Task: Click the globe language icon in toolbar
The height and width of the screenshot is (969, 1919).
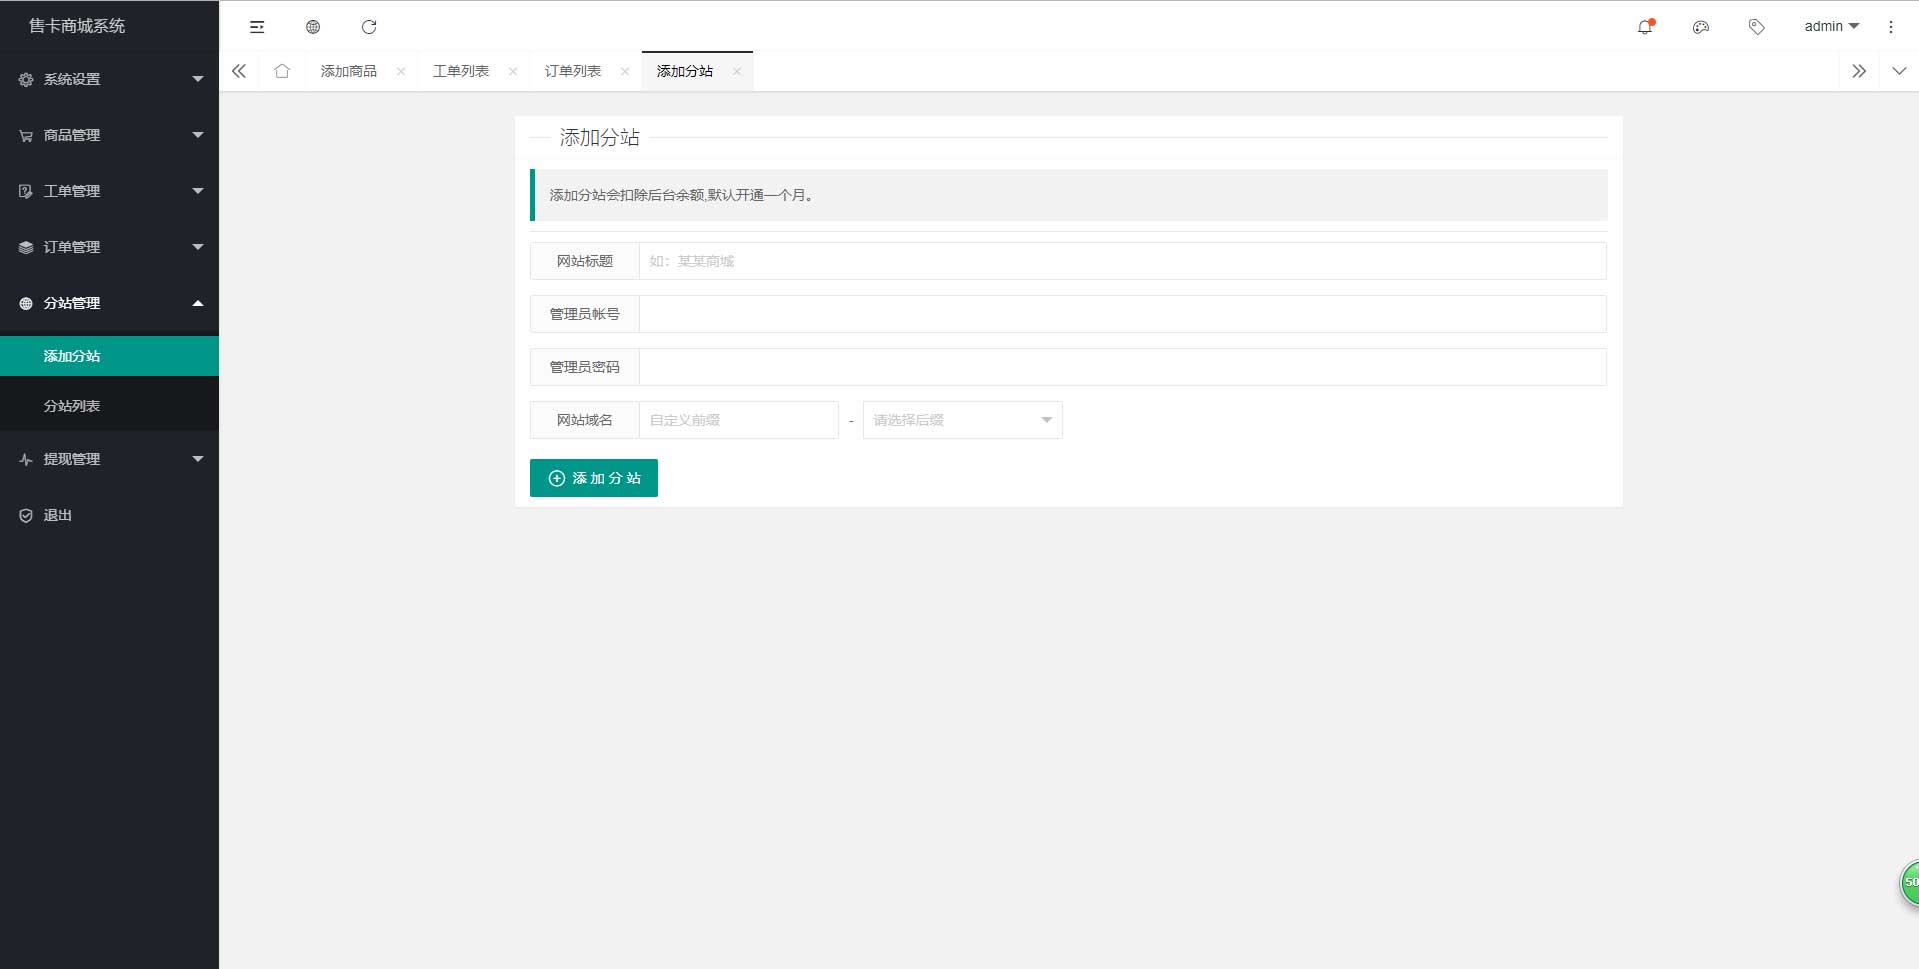Action: (x=313, y=27)
